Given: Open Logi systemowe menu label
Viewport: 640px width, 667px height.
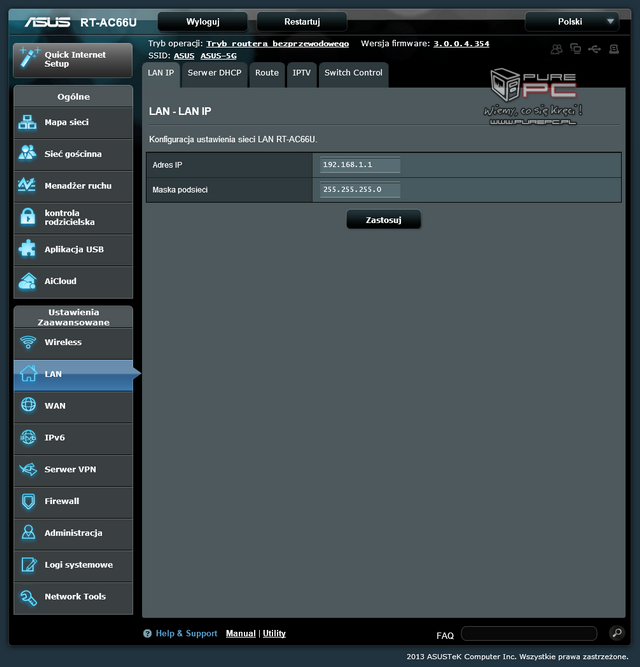Looking at the screenshot, I should click(79, 565).
